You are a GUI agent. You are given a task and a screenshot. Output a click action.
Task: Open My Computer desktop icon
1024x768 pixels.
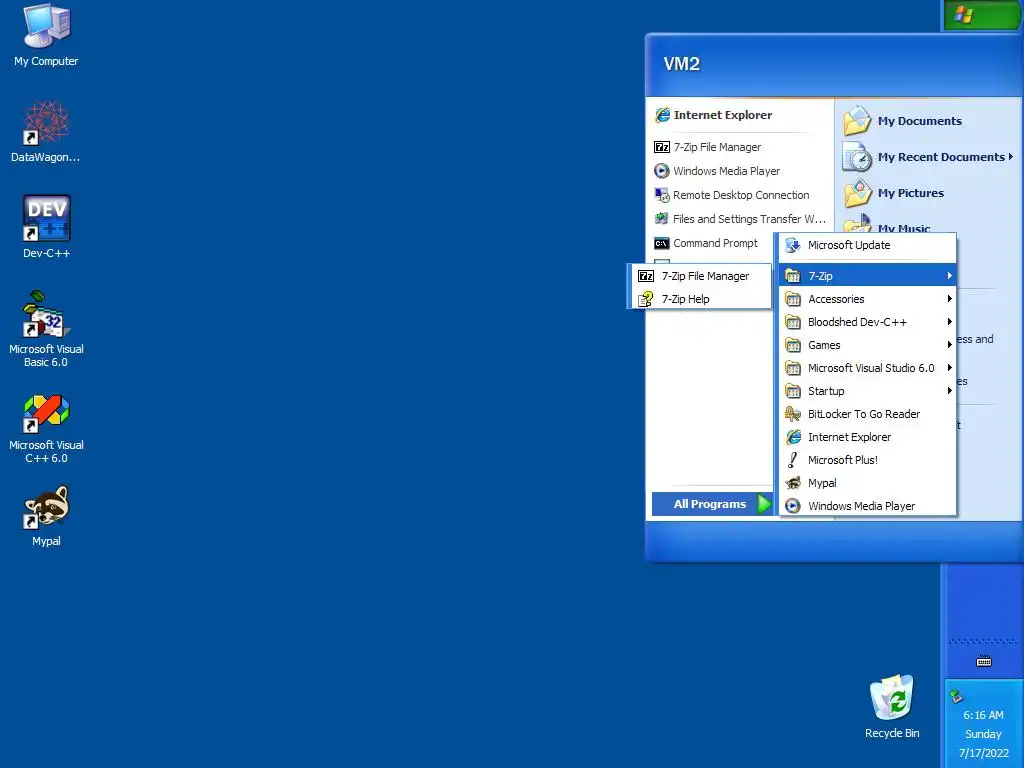(x=46, y=36)
